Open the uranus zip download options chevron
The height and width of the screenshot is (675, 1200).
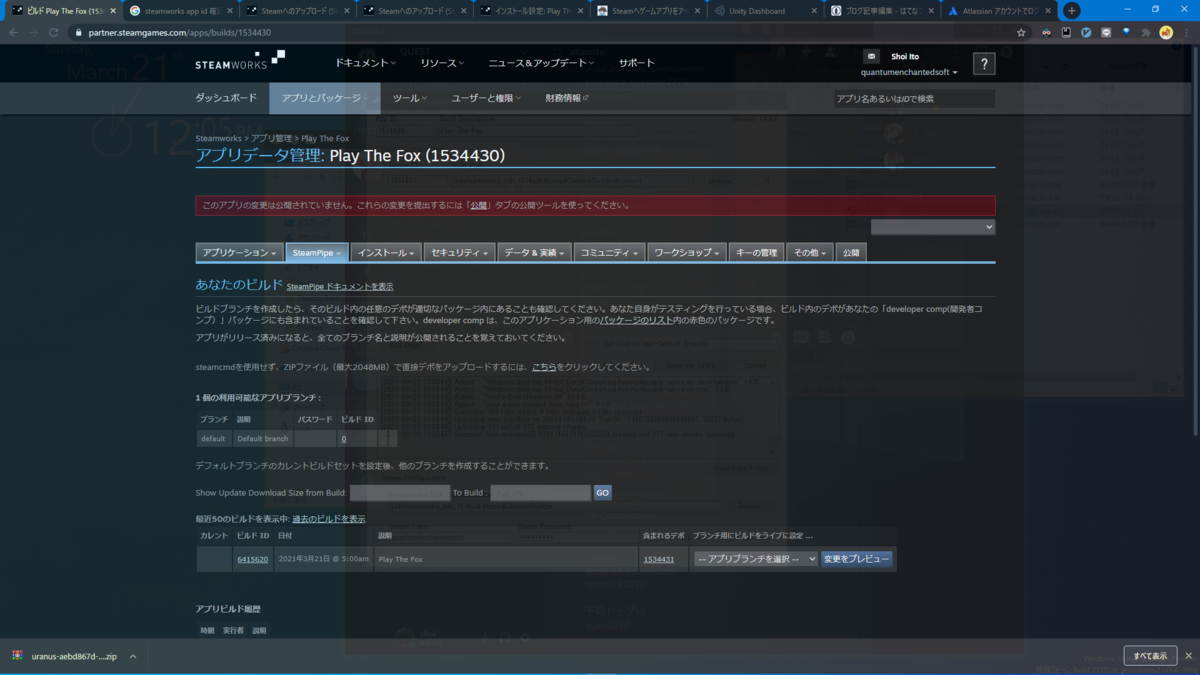click(132, 656)
